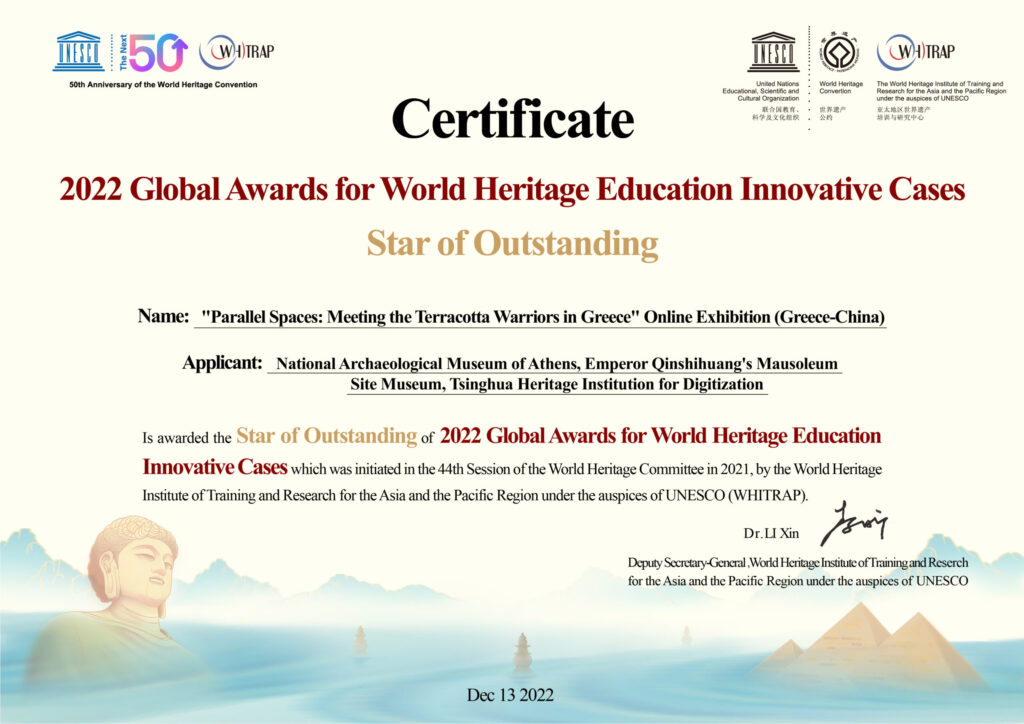Click the small 'World Heritage Convention' caption under the emblem
This screenshot has width=1024, height=724.
pos(841,87)
